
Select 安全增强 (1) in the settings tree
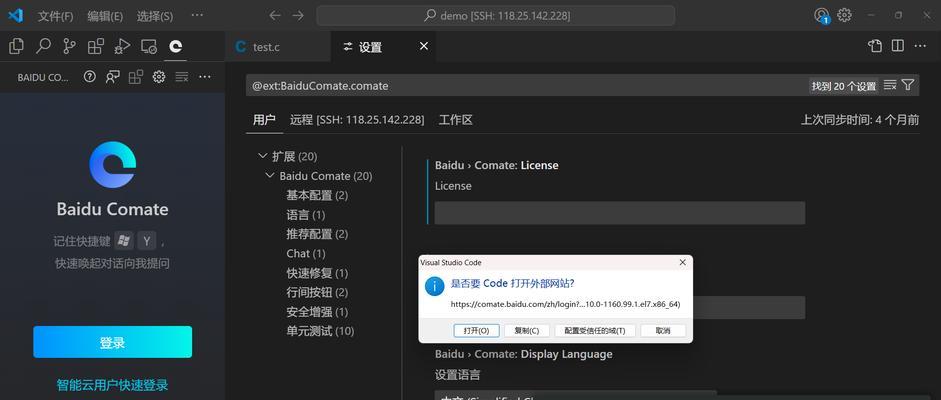coord(317,312)
